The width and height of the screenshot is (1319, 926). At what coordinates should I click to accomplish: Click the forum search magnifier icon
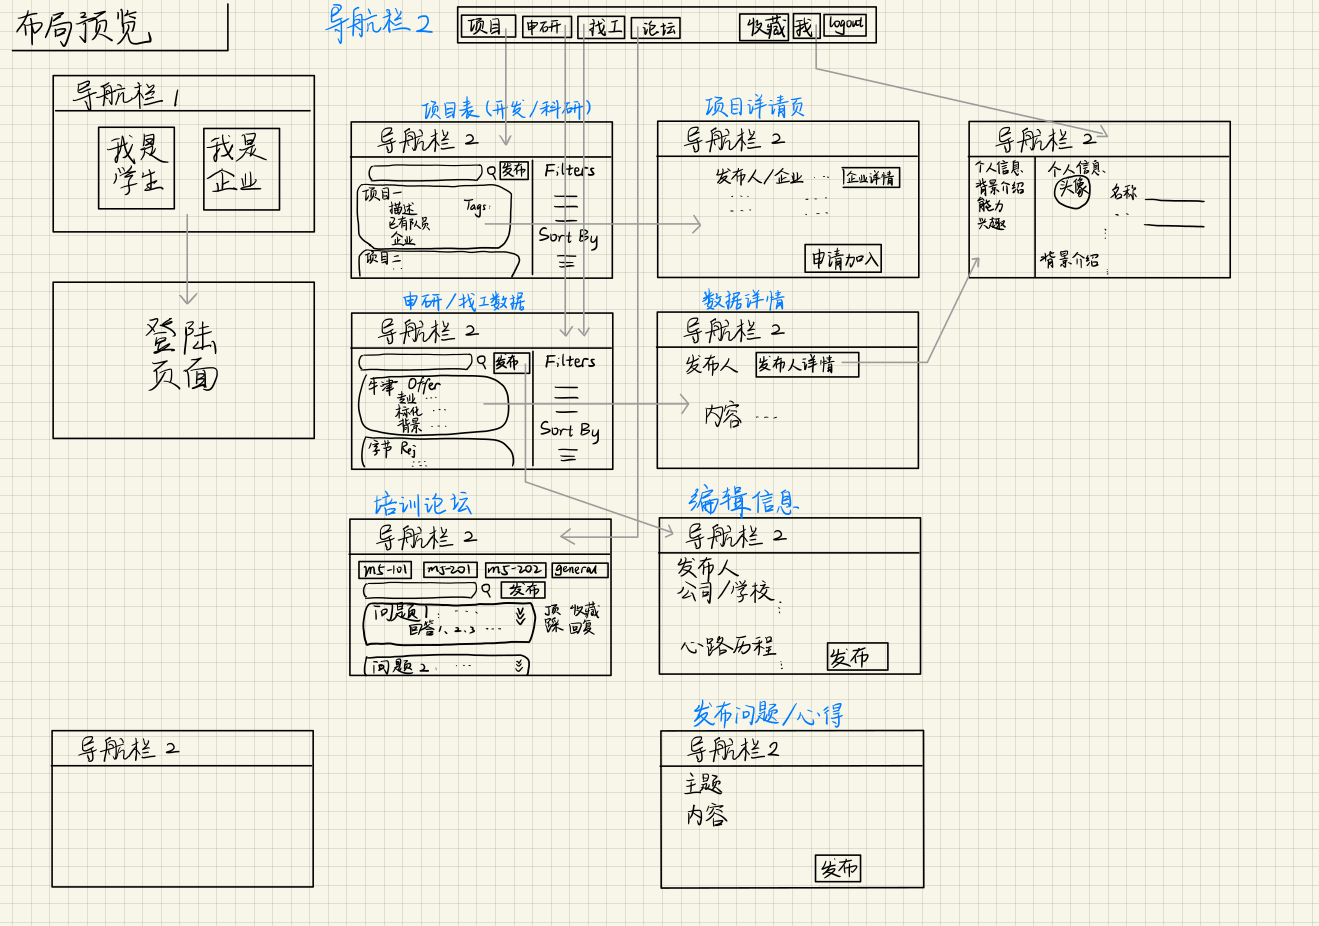(x=486, y=590)
